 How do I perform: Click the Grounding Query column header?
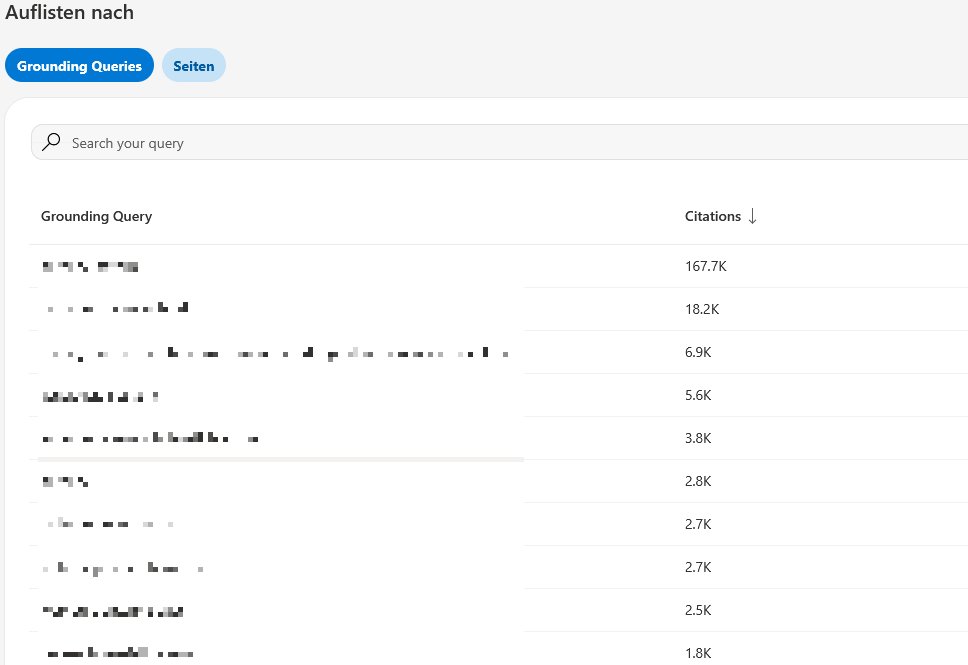point(96,216)
